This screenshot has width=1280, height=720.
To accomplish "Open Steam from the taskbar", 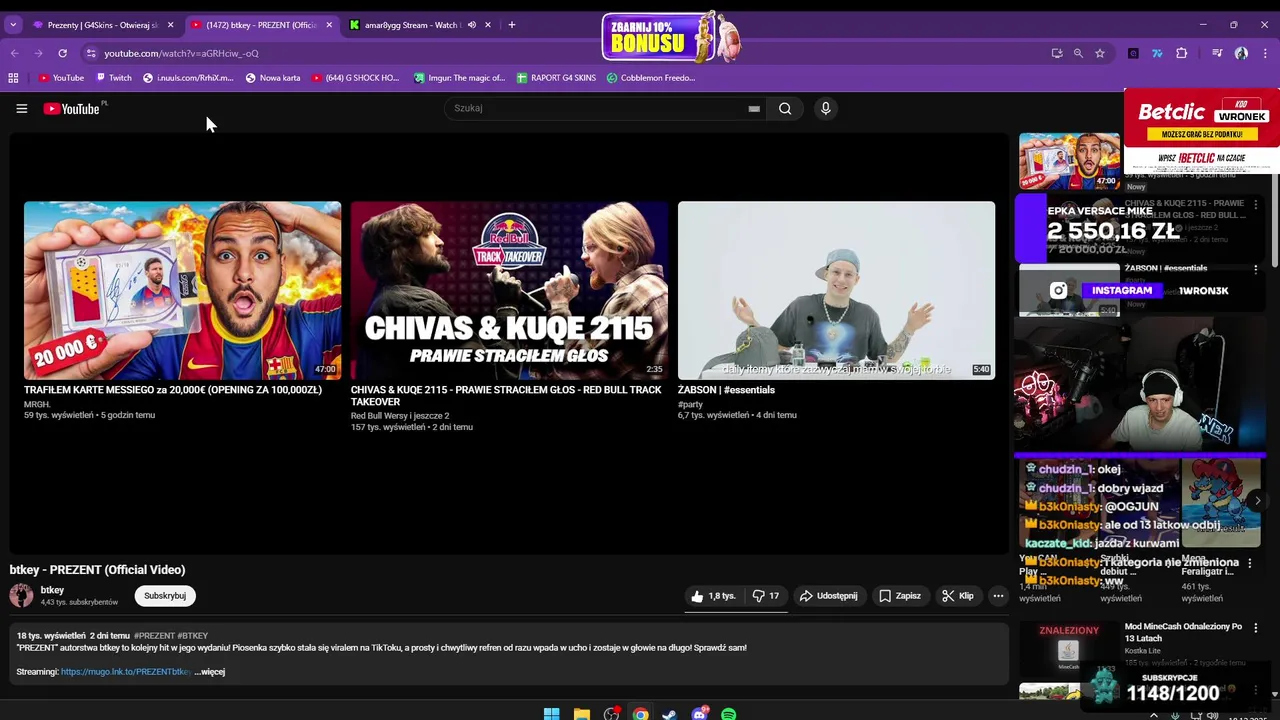I will tap(670, 714).
